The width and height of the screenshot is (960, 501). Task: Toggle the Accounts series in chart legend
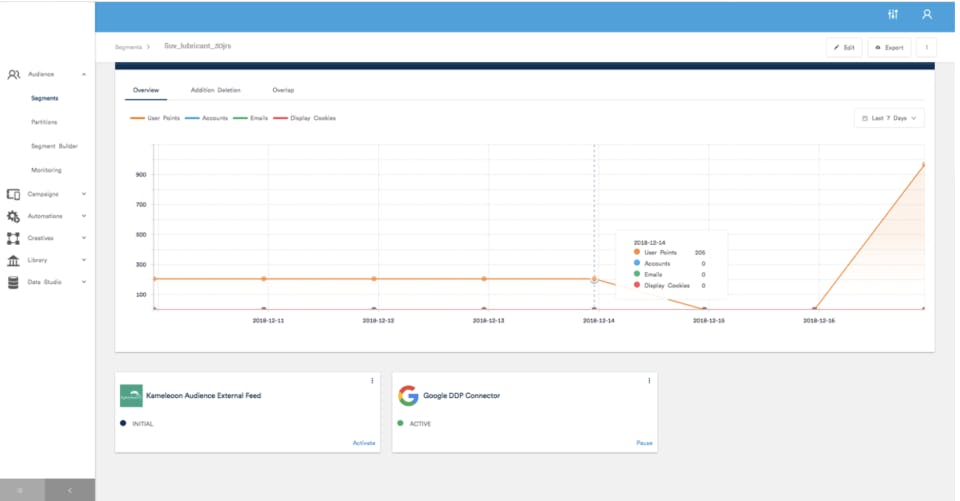pos(208,118)
